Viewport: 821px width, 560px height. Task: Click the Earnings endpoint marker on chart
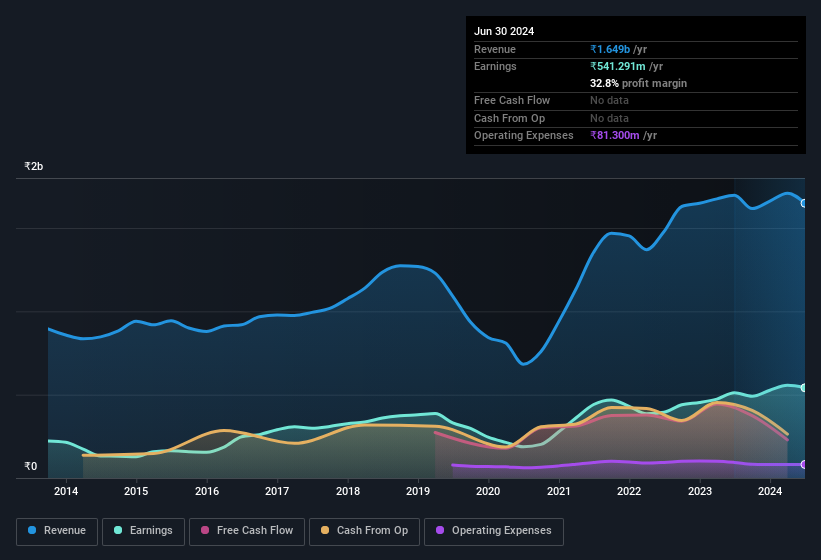pos(804,388)
